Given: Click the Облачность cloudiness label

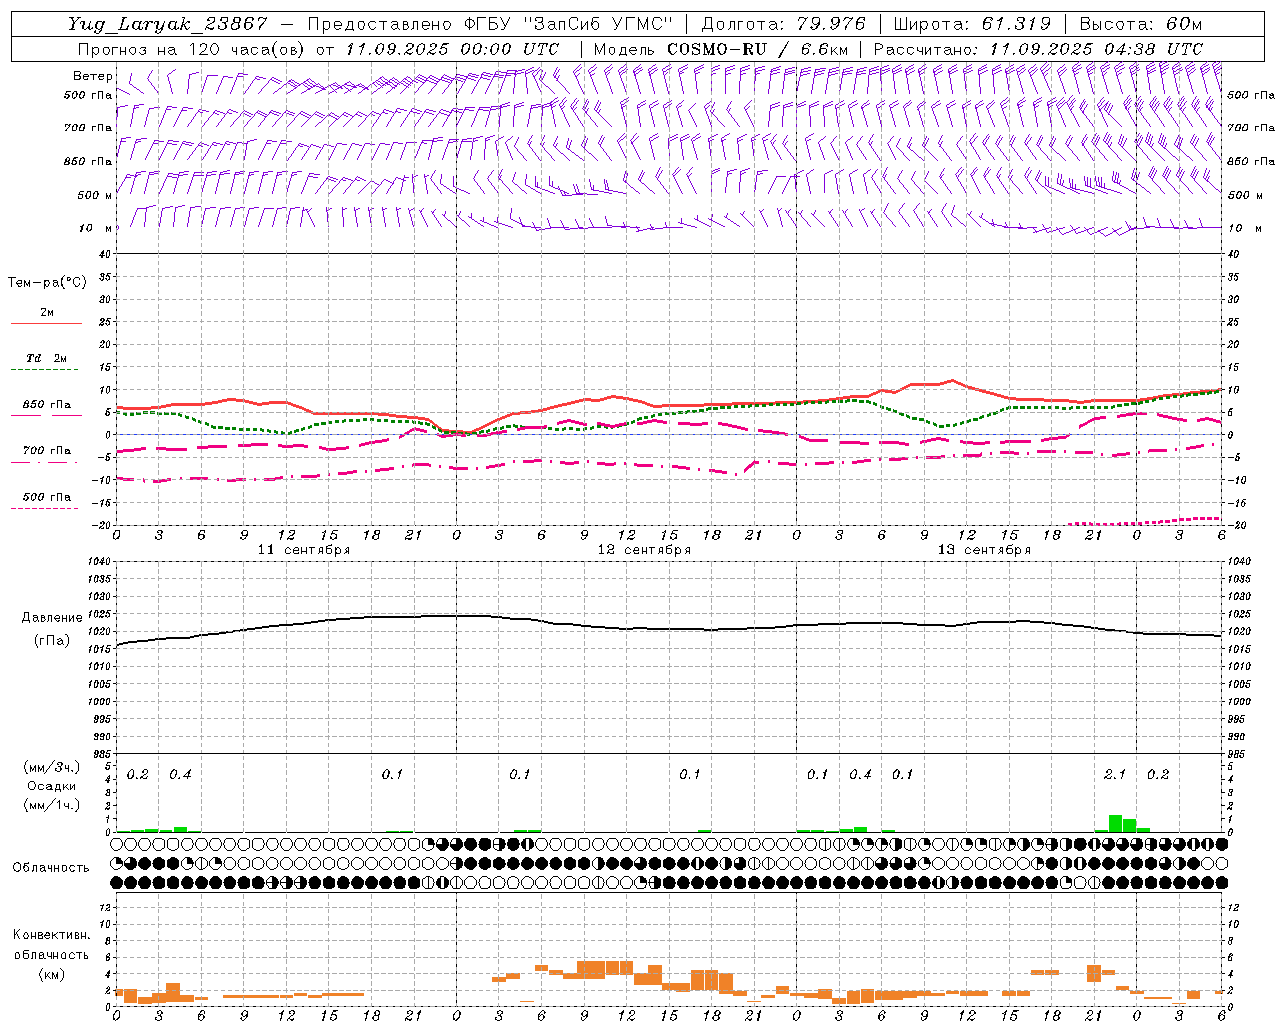Looking at the screenshot, I should pos(51,868).
